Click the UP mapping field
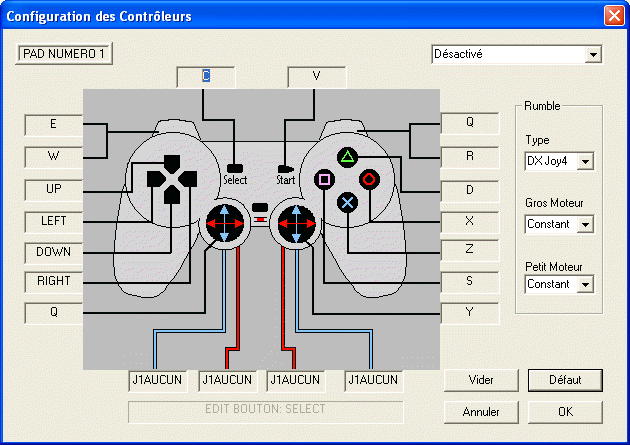Image resolution: width=630 pixels, height=445 pixels. coord(53,189)
